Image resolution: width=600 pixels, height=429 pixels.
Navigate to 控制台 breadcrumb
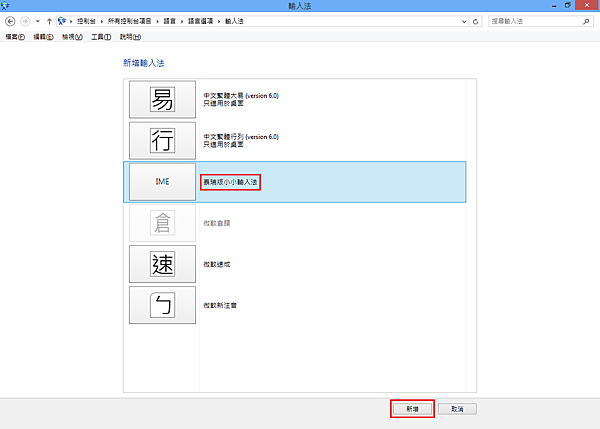tap(86, 21)
